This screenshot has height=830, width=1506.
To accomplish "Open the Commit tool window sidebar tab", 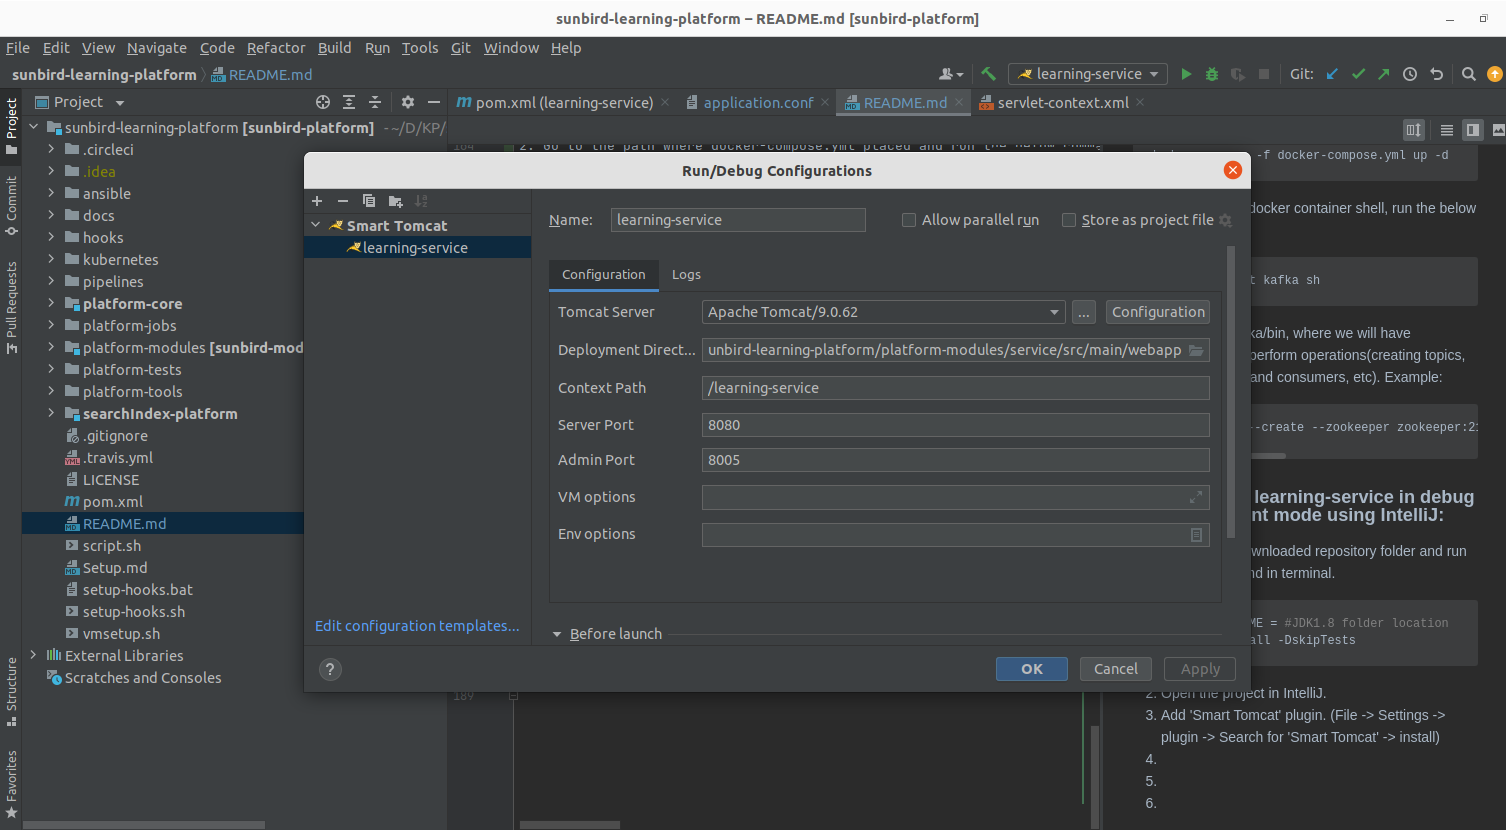I will tap(11, 205).
